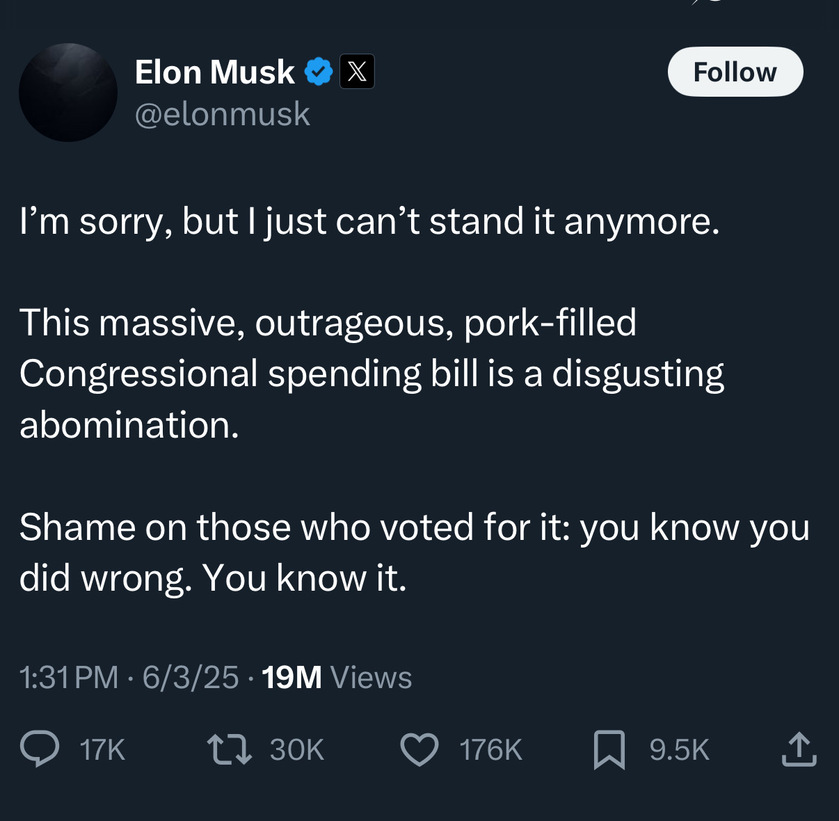
Task: Click the 6/3/25 post date
Action: pos(190,677)
